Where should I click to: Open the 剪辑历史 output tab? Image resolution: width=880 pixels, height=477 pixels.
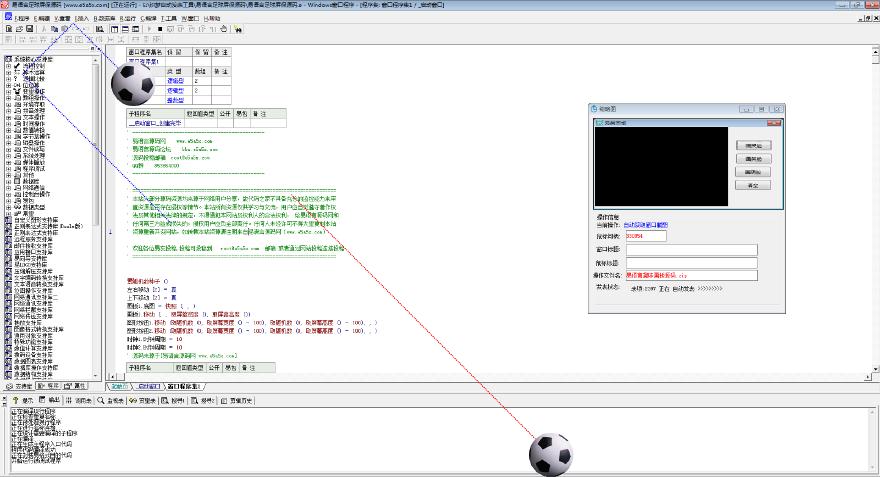click(x=236, y=400)
